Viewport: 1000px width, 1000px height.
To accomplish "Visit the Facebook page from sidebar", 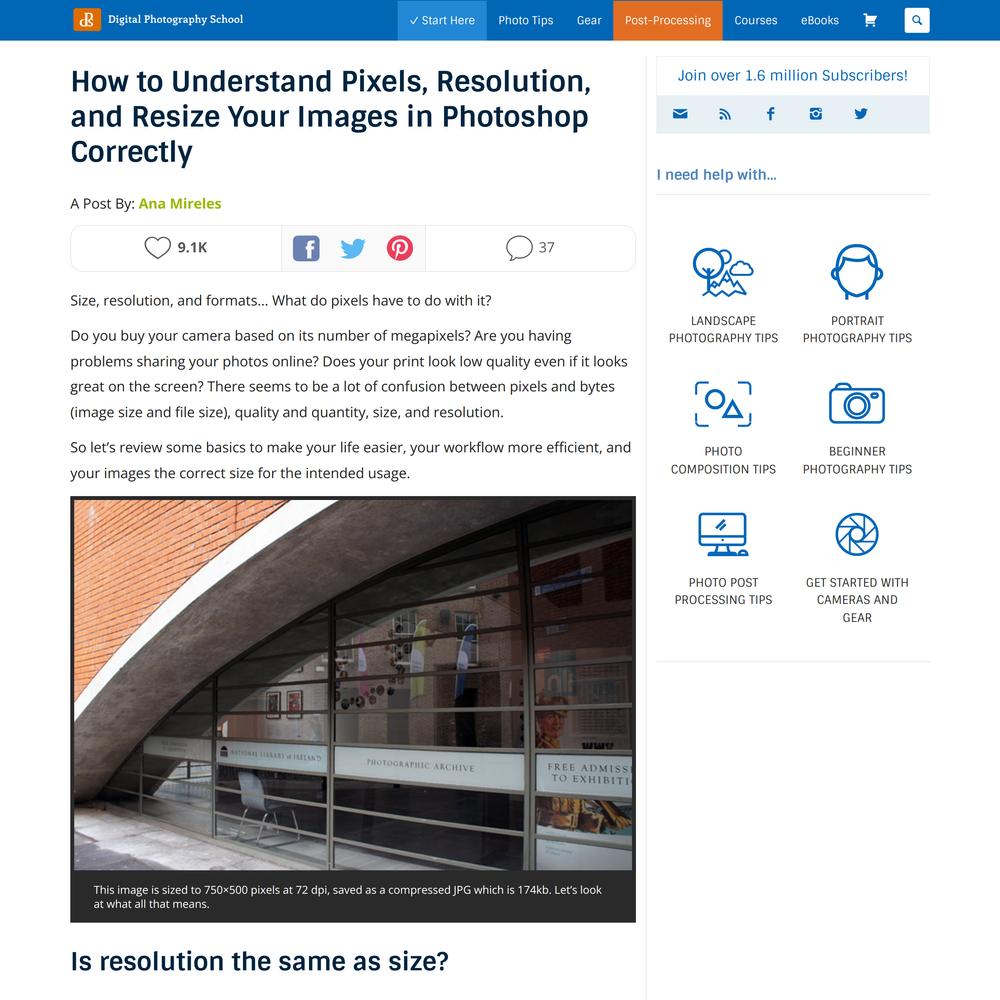I will click(x=770, y=114).
